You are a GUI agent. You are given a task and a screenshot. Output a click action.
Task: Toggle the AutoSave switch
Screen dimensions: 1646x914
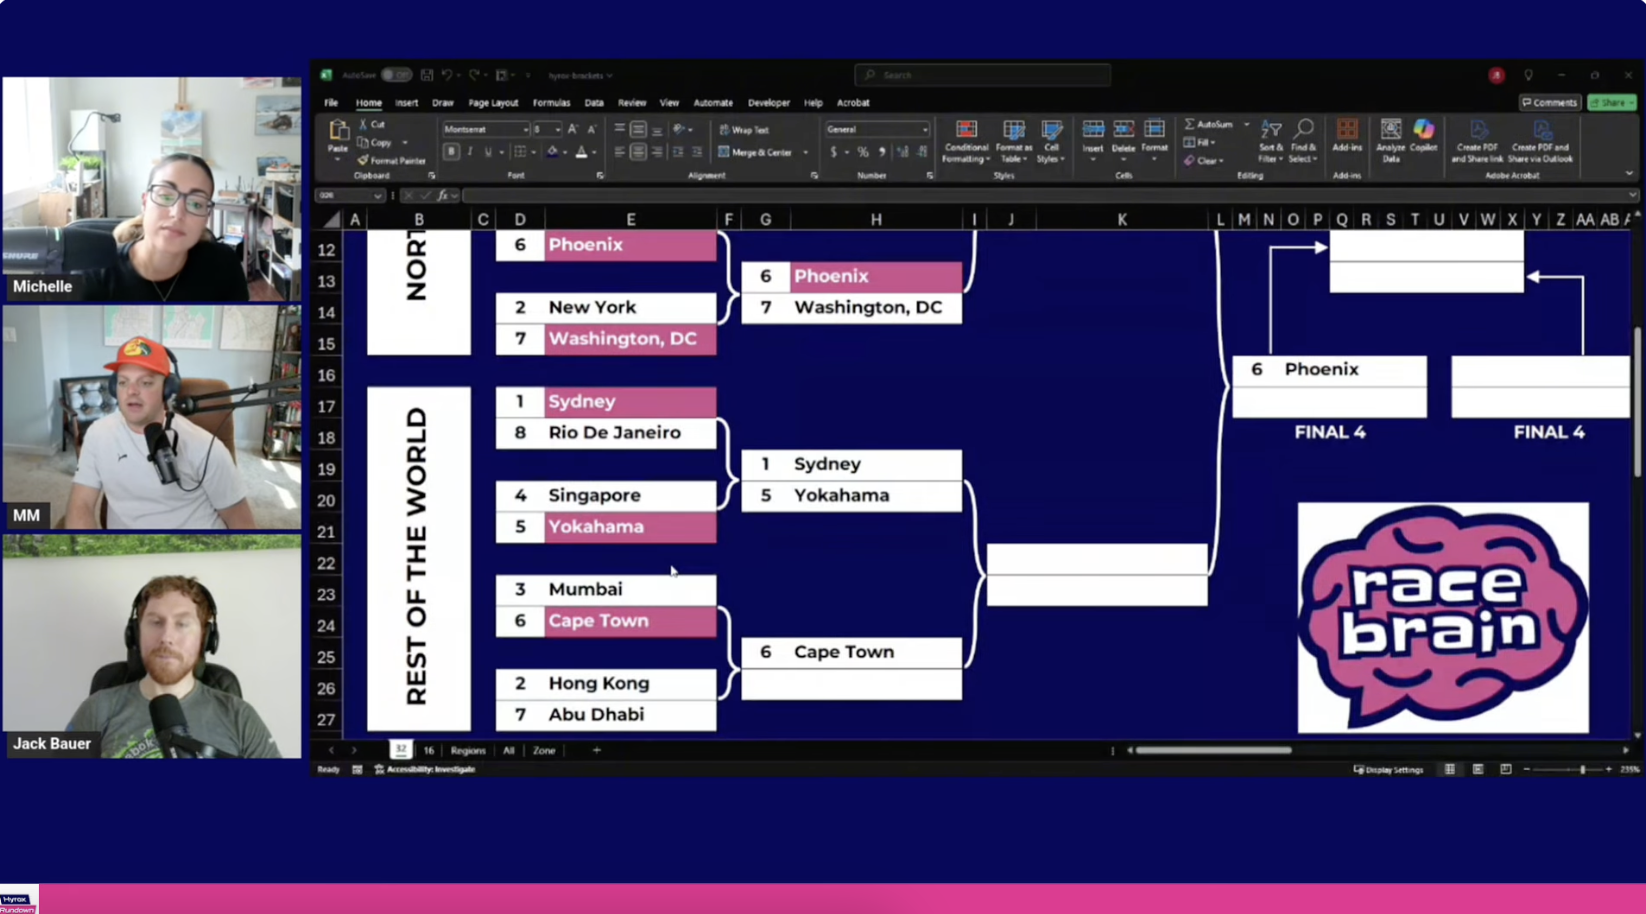tap(397, 75)
